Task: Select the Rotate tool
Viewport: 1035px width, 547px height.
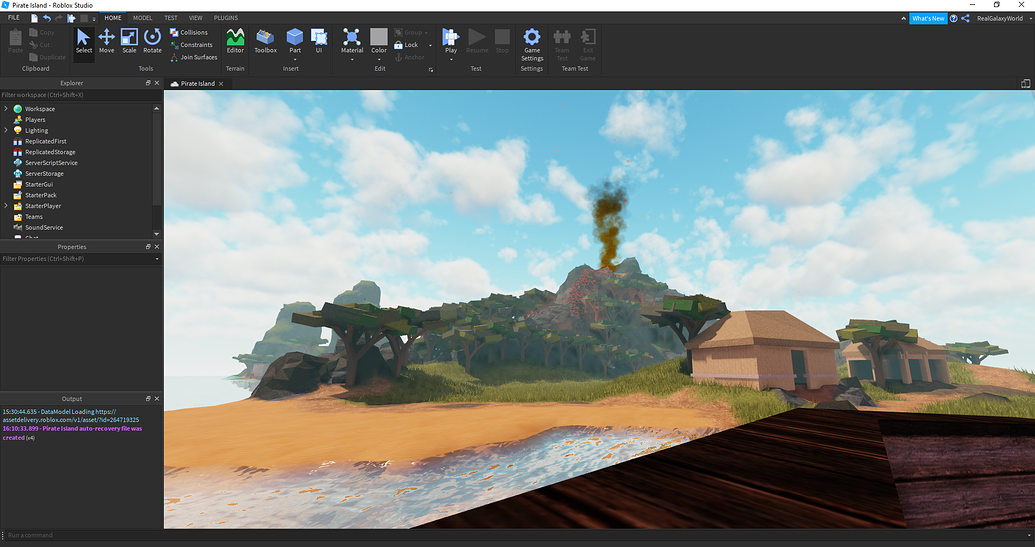Action: (152, 40)
